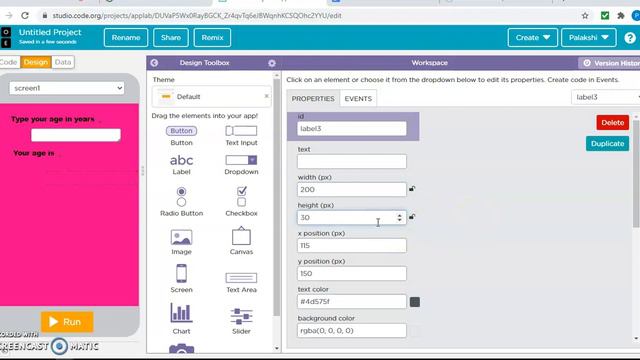This screenshot has width=640, height=360.
Task: Click the properties panel scrollbar
Action: tap(636, 173)
